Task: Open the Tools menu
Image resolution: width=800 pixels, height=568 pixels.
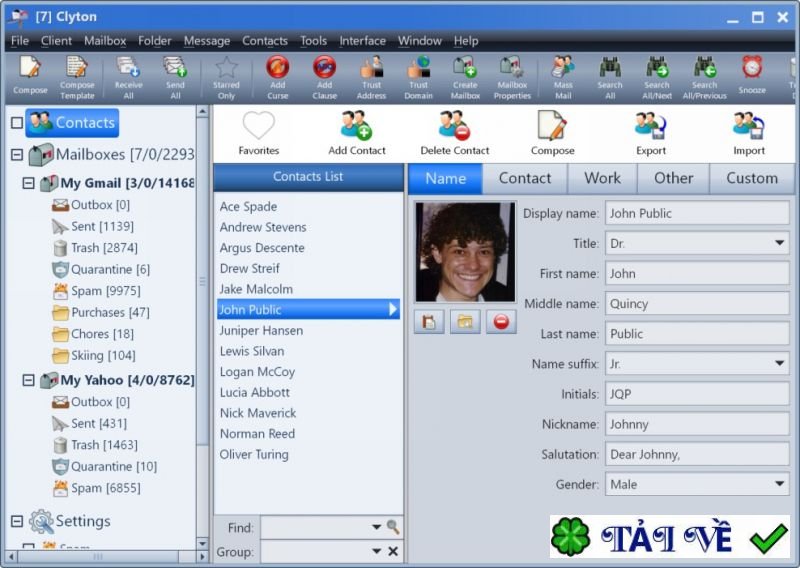Action: tap(313, 41)
